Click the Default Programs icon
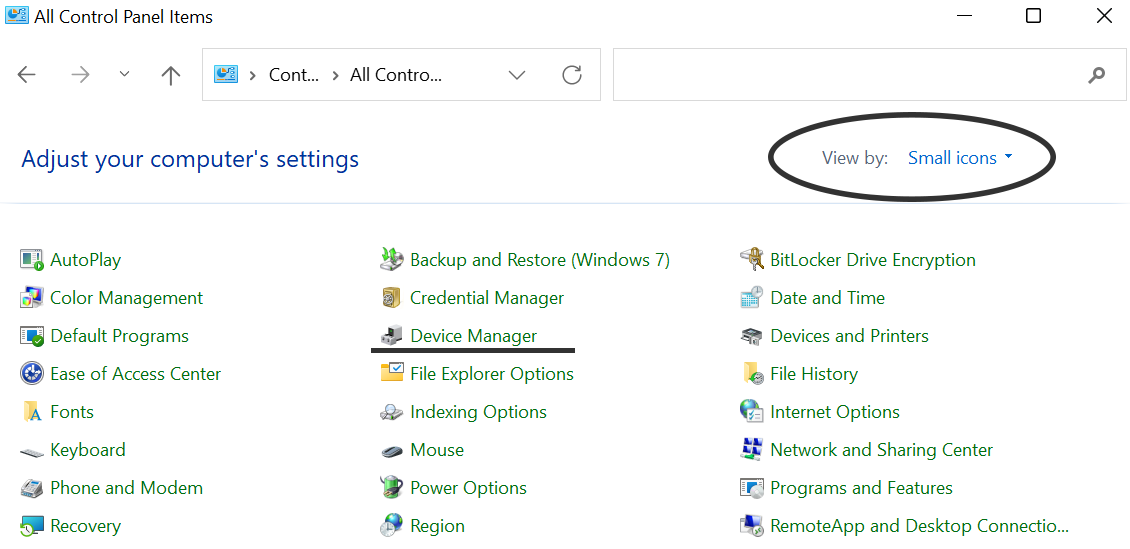Screen dimensions: 1130x549 pos(32,336)
